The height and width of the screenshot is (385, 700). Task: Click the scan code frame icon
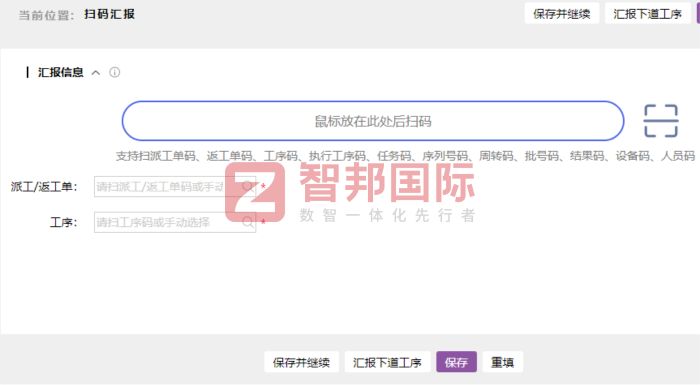tap(661, 121)
